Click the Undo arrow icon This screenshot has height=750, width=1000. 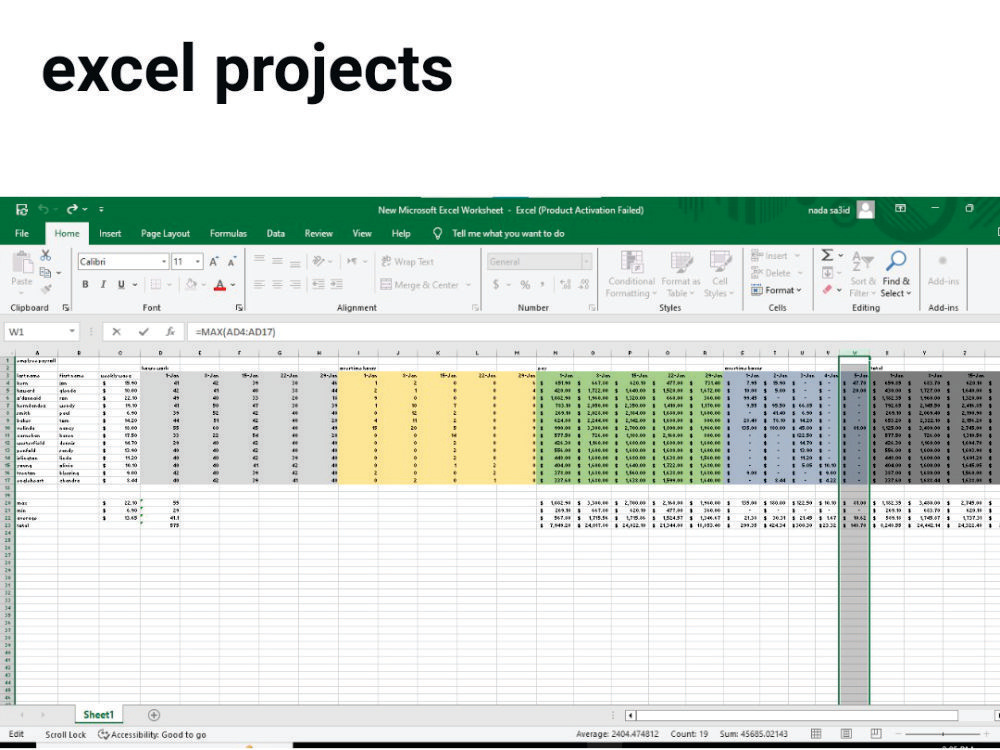pos(43,209)
